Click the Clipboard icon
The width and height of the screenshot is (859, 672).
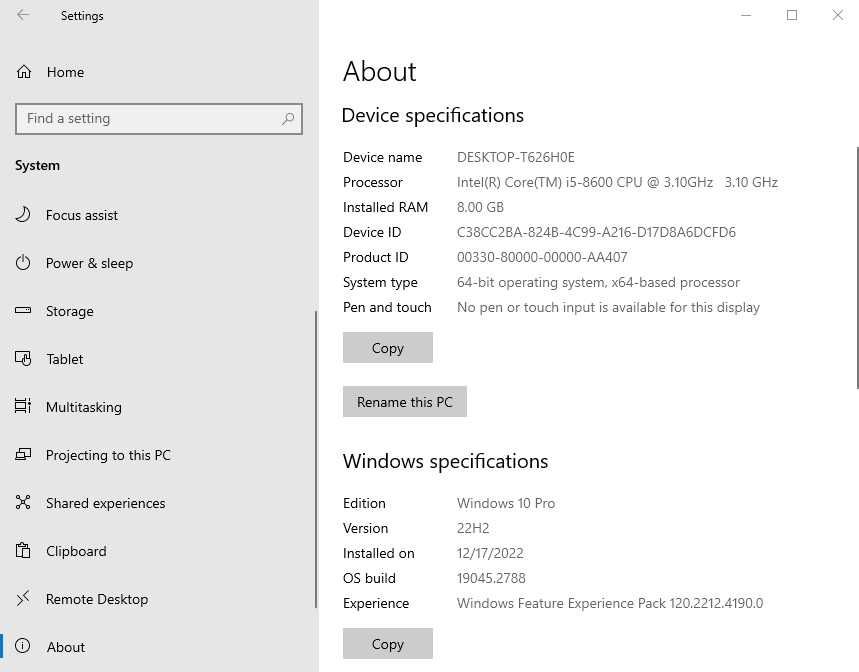(x=23, y=551)
